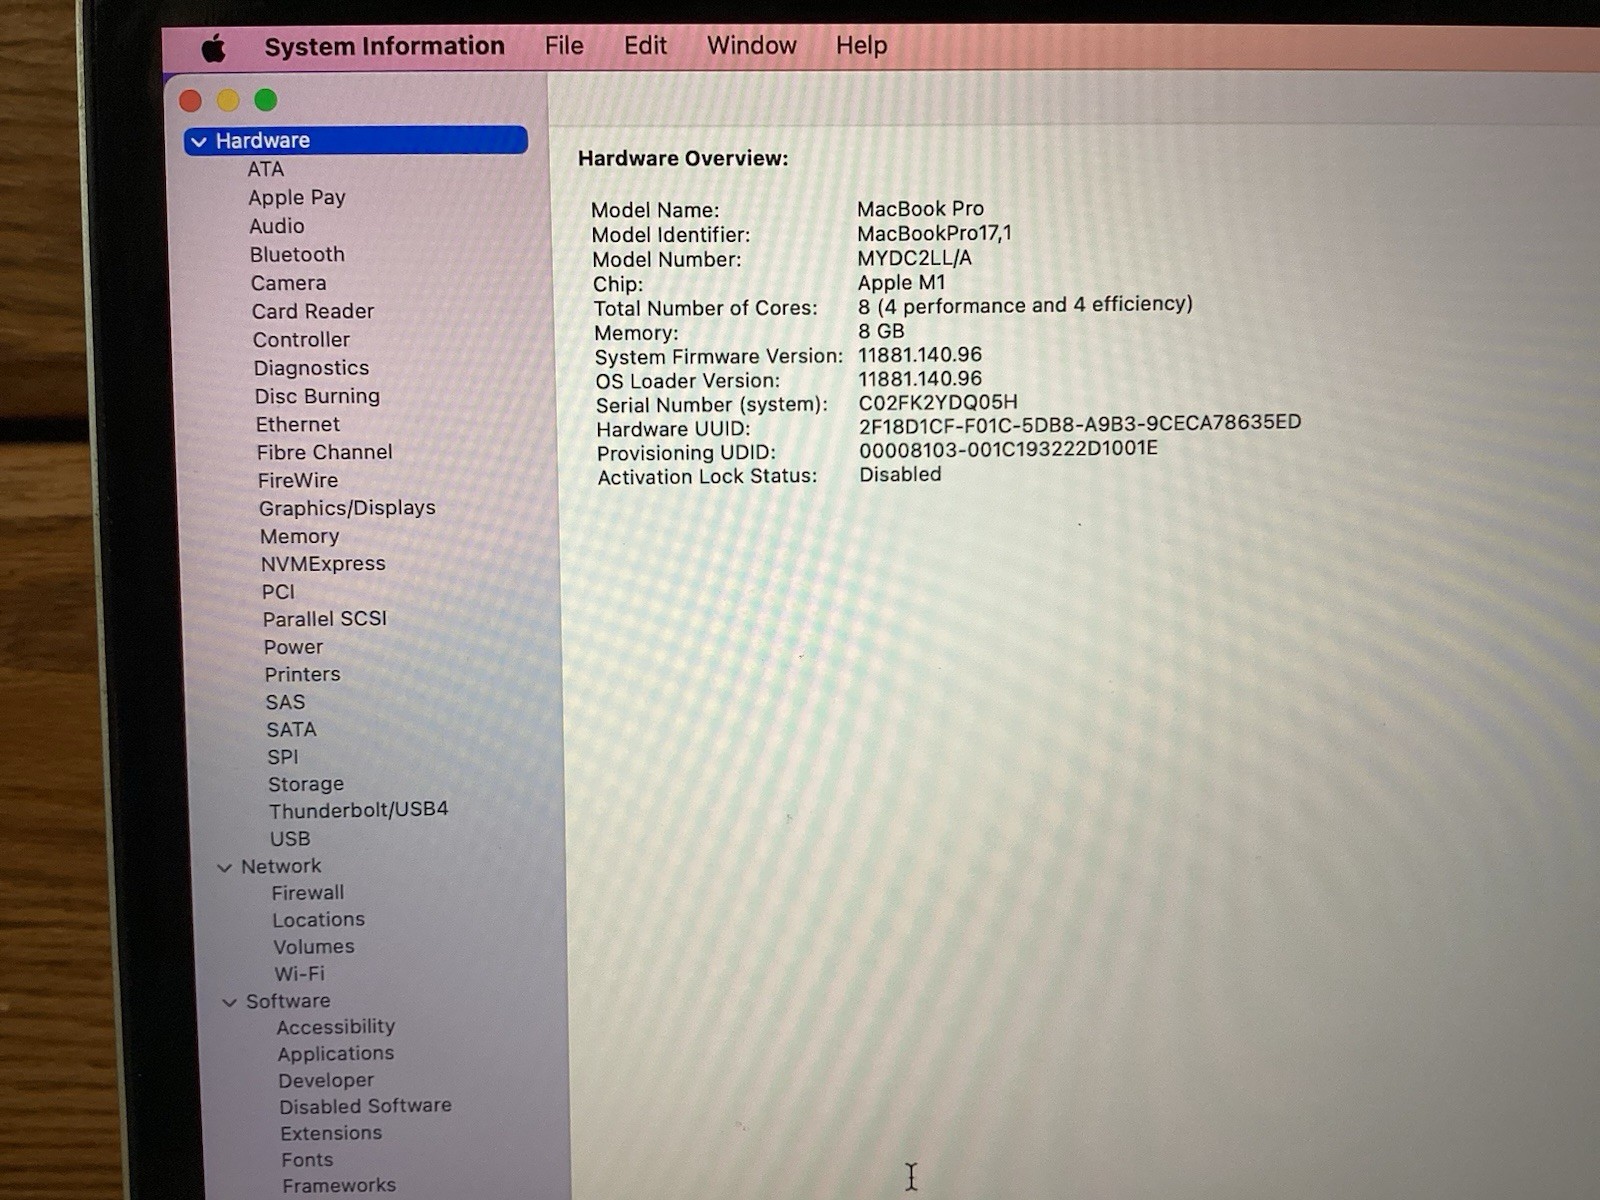Select PCI in the sidebar
Viewport: 1600px width, 1200px height.
278,591
